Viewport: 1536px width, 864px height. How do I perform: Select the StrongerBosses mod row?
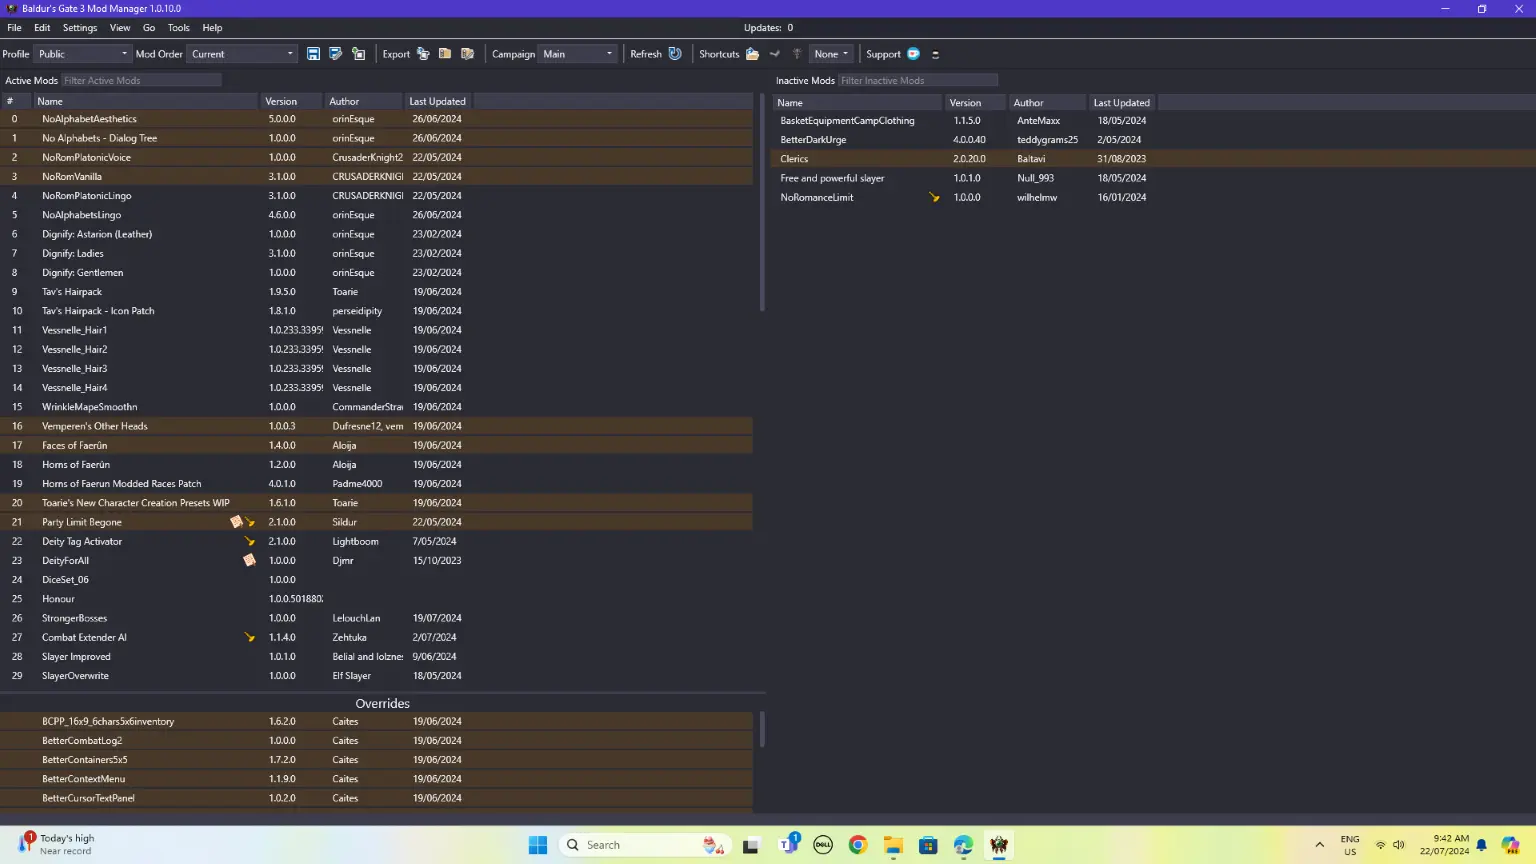tap(376, 618)
